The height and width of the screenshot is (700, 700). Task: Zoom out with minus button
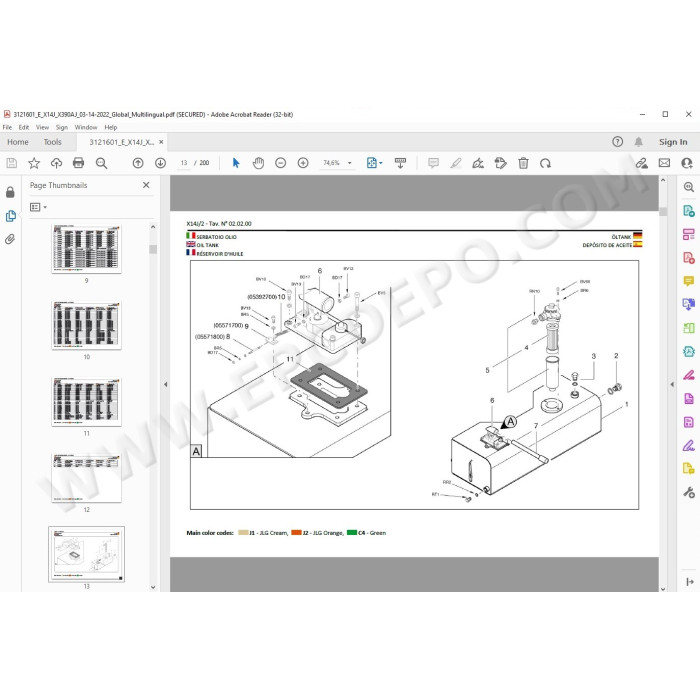click(x=280, y=163)
